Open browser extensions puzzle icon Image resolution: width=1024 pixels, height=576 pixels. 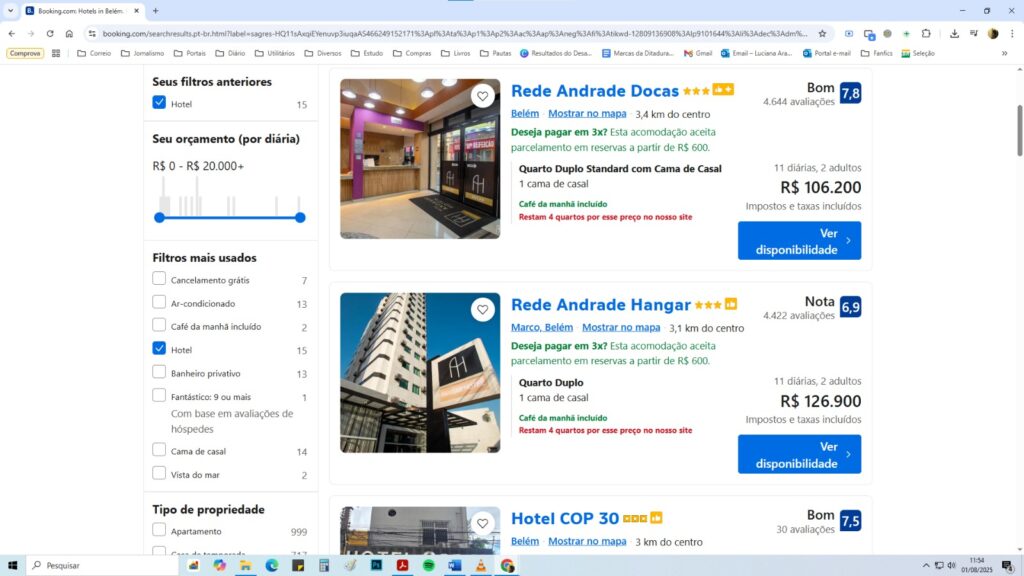926,33
